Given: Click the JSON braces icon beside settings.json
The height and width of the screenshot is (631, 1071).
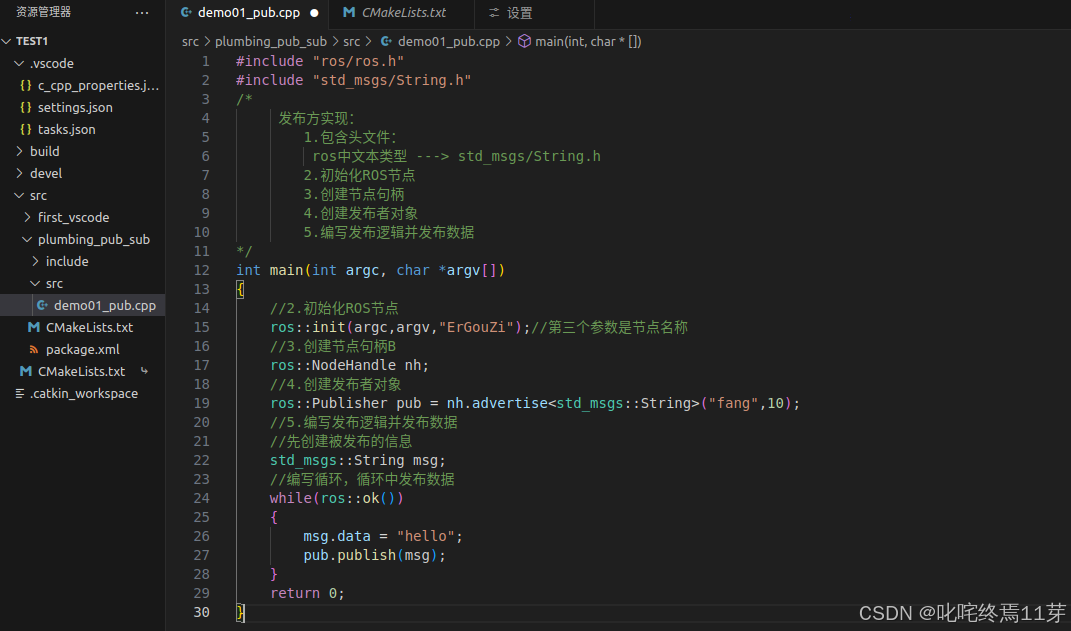Looking at the screenshot, I should click(26, 107).
